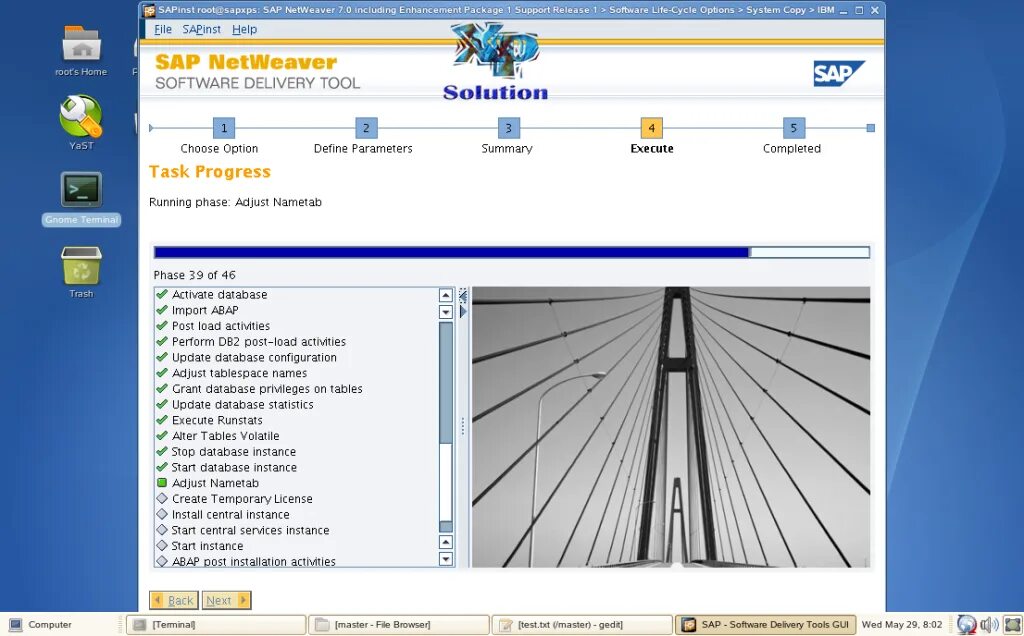Select the 'Install central instance' phase text
Viewport: 1024px width, 636px height.
pyautogui.click(x=231, y=515)
